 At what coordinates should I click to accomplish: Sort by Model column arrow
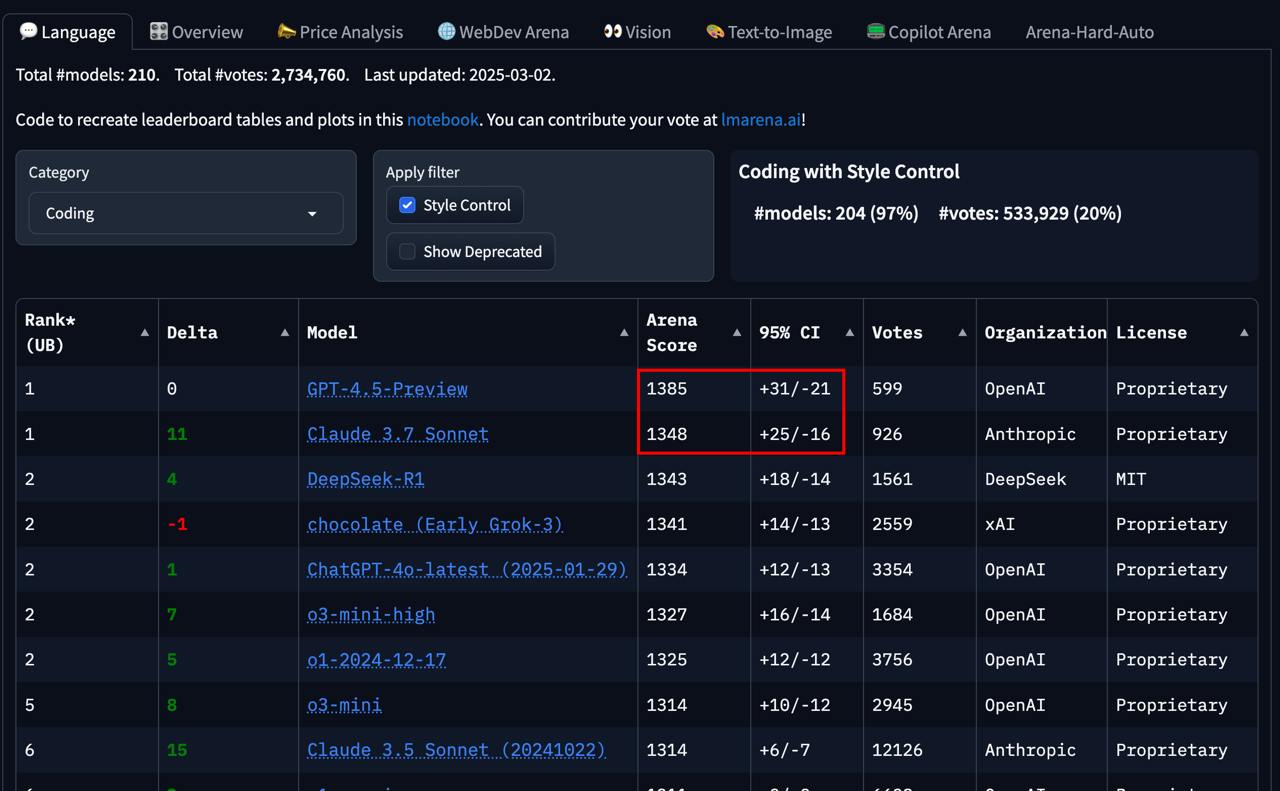(624, 332)
